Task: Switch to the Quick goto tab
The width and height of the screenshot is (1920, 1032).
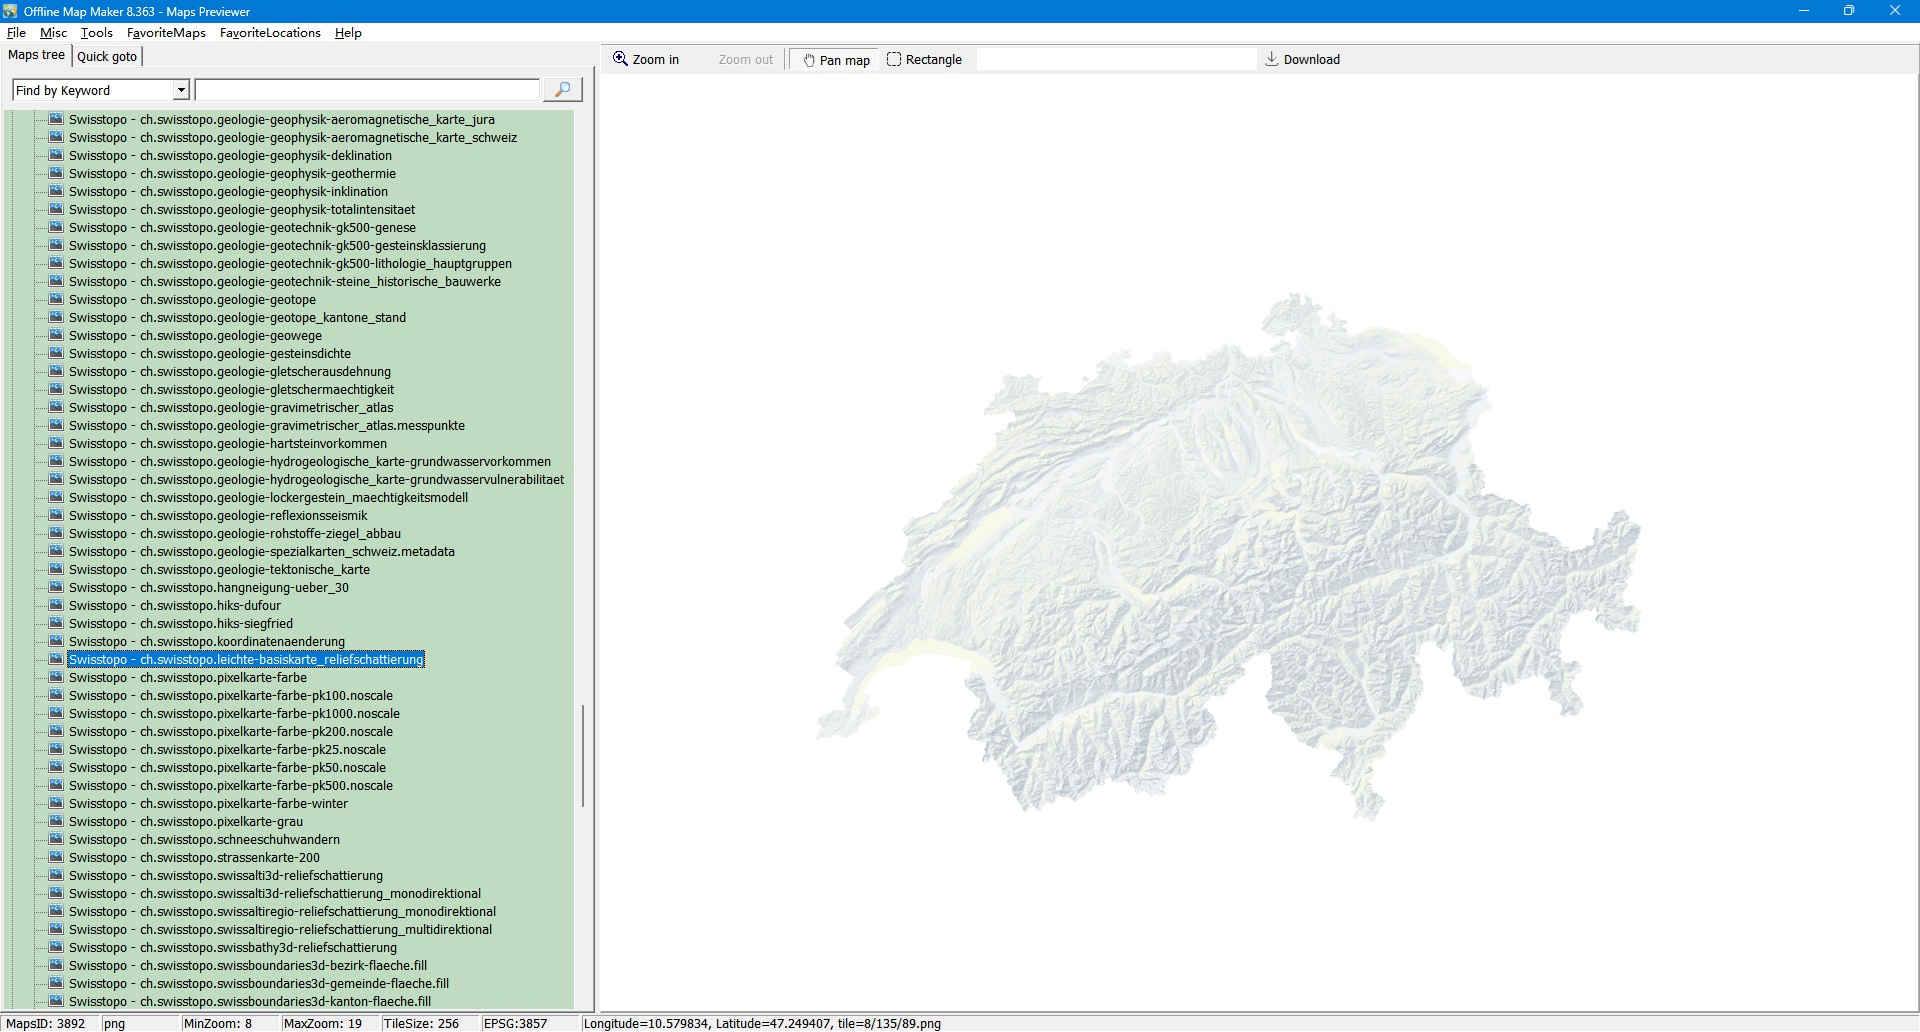Action: point(107,56)
